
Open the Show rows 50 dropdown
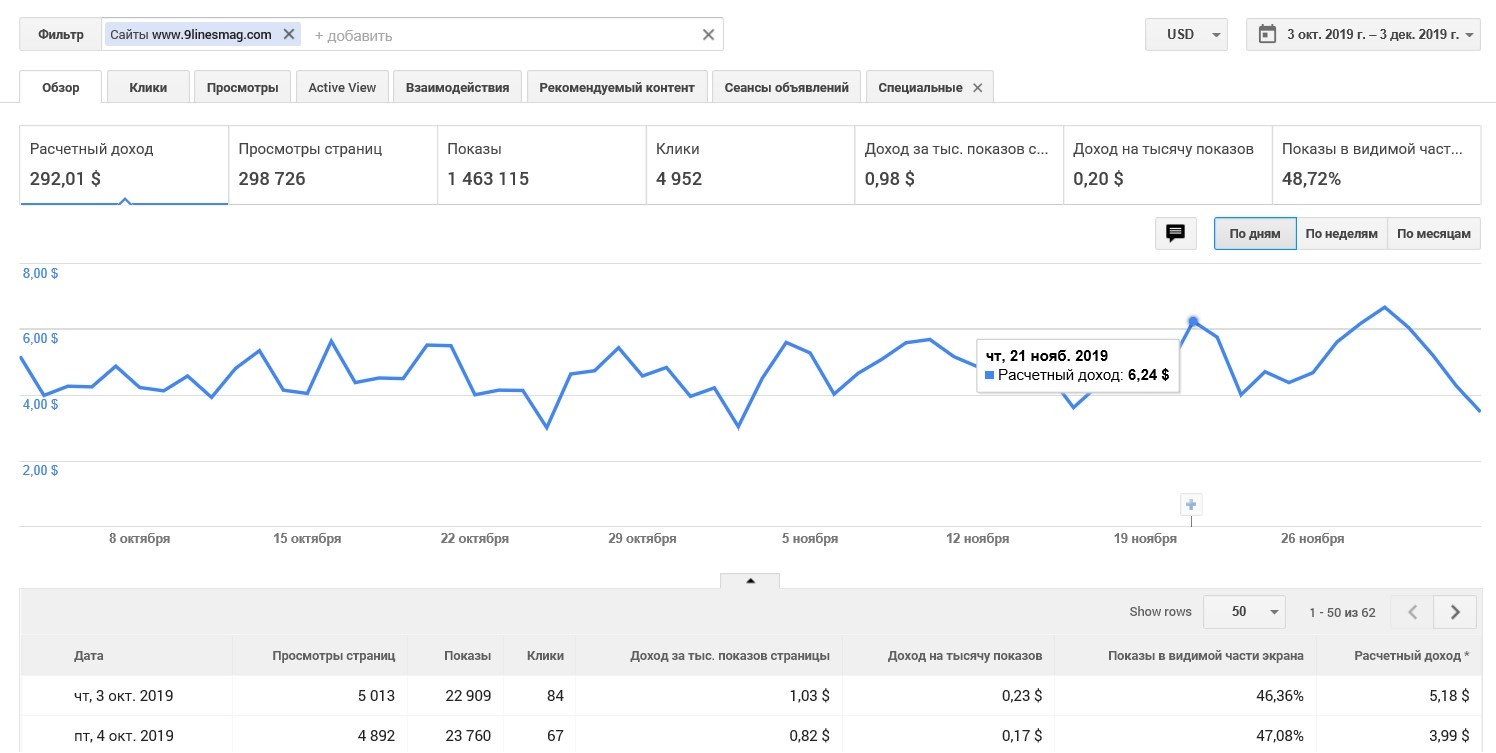1244,611
